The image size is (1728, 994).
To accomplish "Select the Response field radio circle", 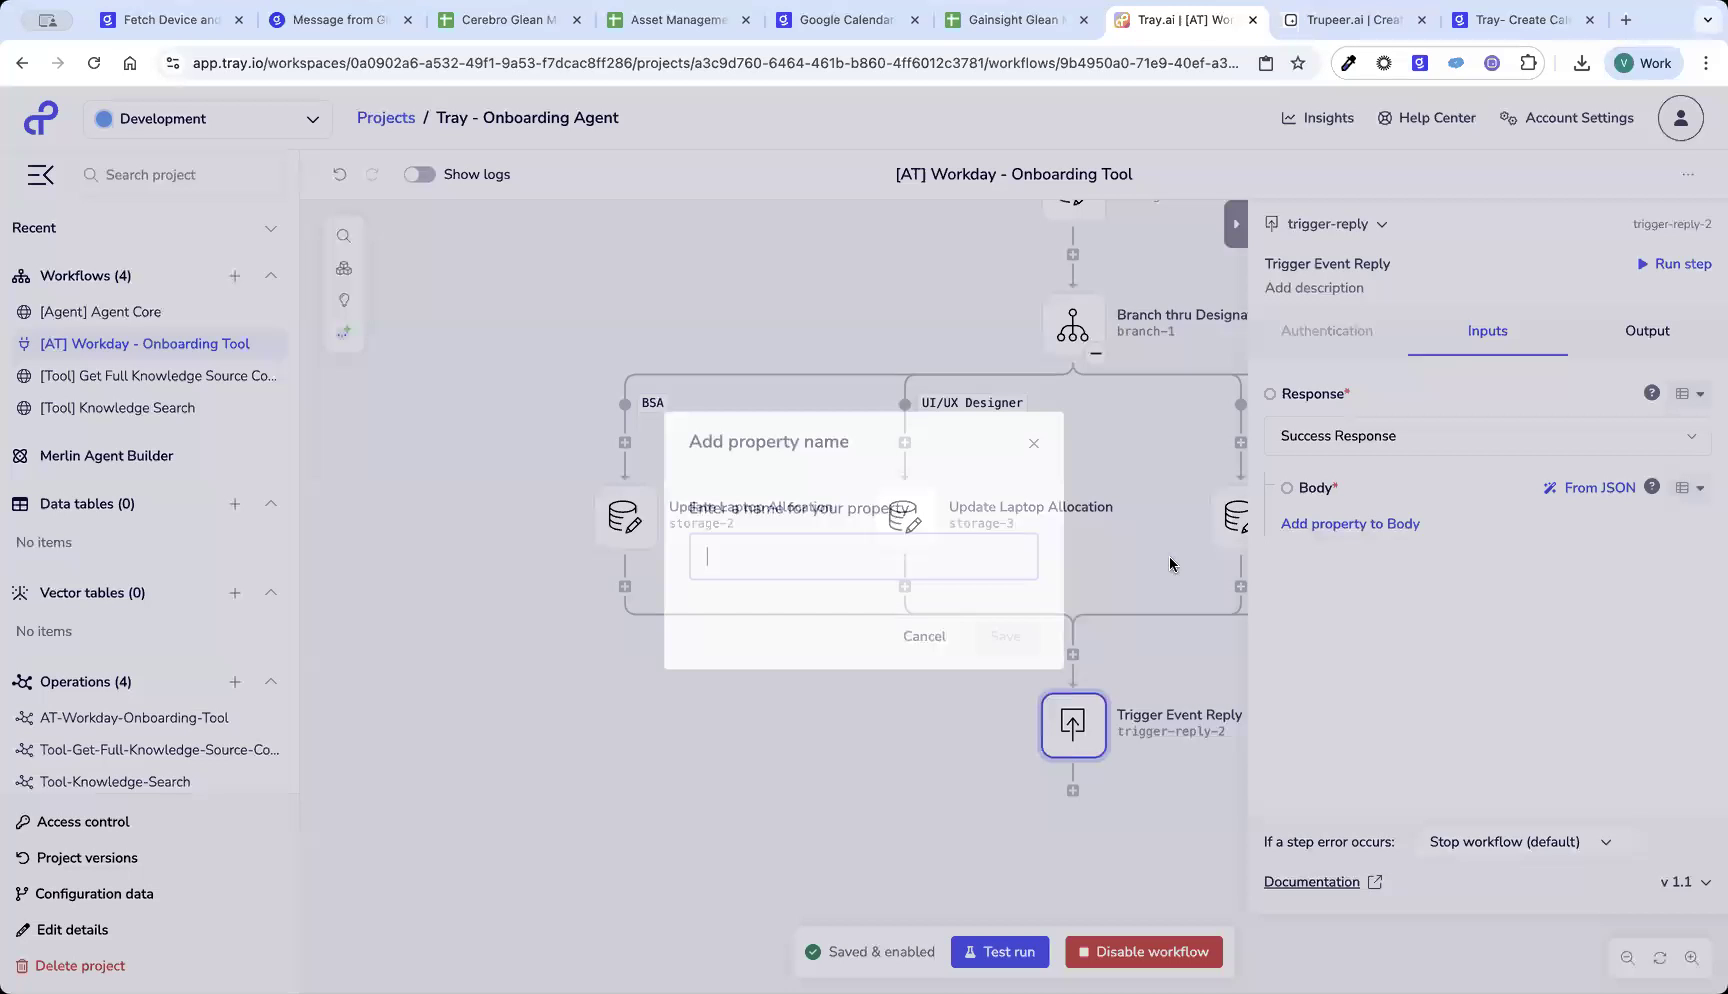I will 1270,394.
